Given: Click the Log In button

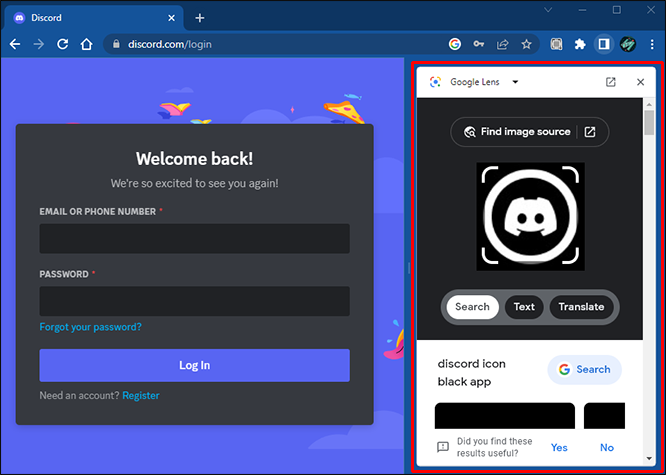Looking at the screenshot, I should tap(195, 365).
